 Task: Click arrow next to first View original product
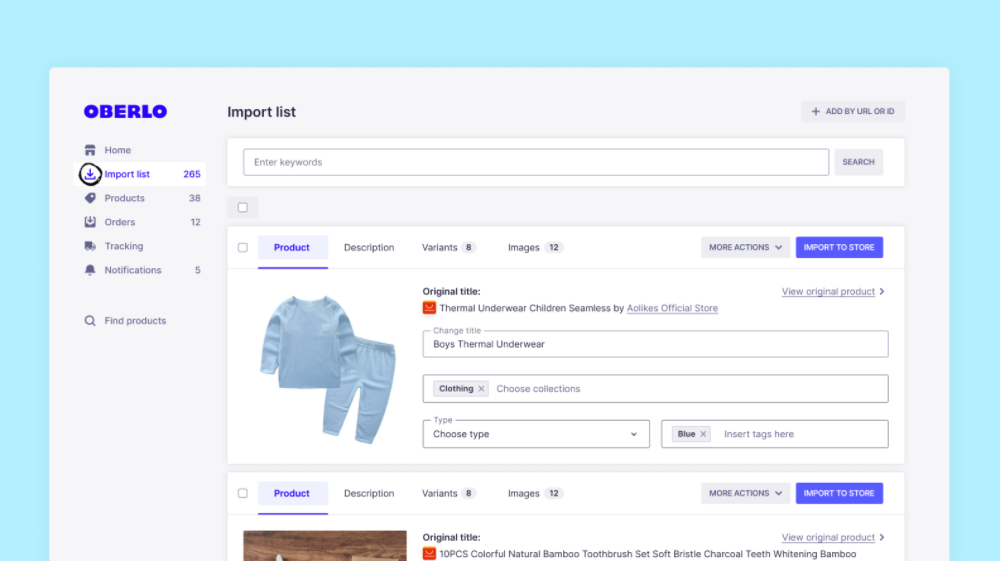click(x=882, y=291)
